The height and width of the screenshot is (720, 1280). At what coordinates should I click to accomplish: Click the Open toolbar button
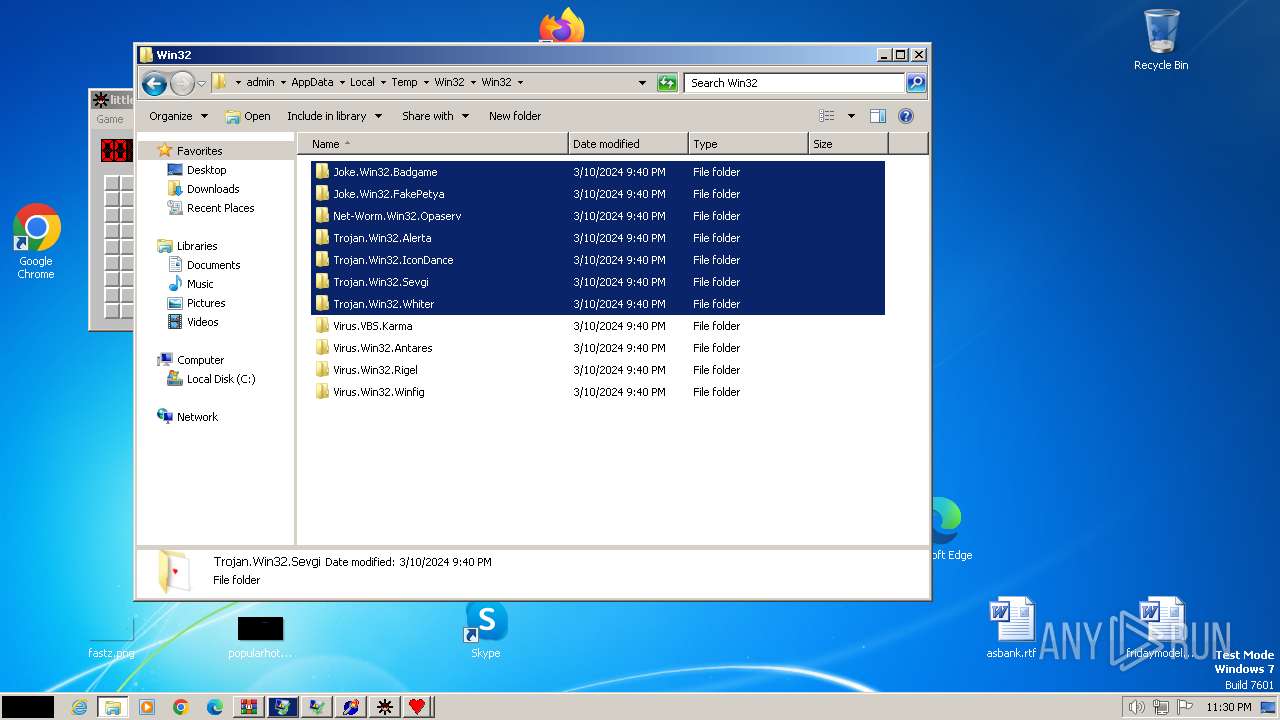pyautogui.click(x=248, y=116)
